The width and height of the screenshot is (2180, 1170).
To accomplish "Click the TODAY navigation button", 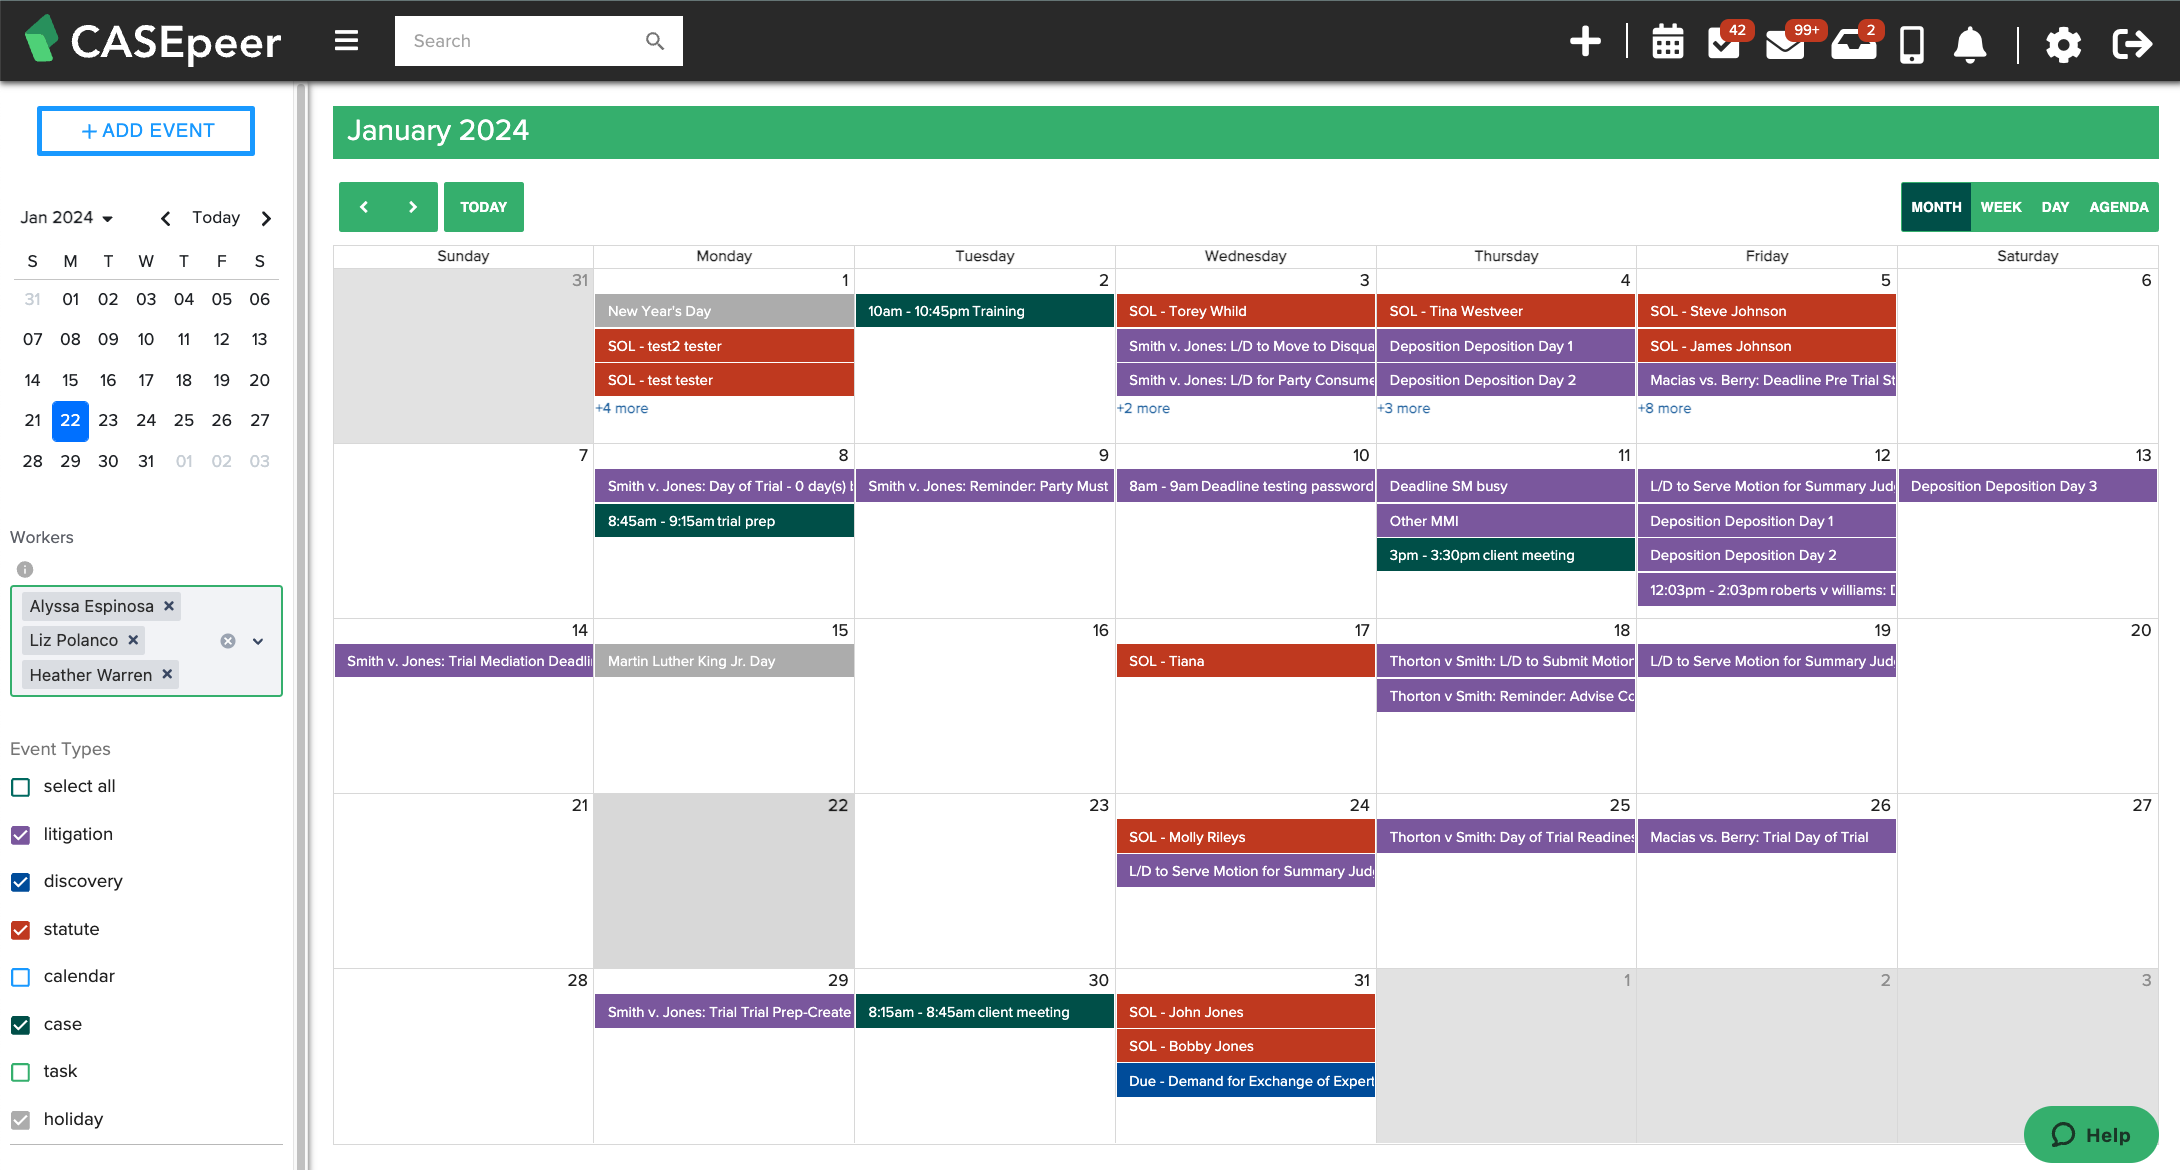I will 483,205.
